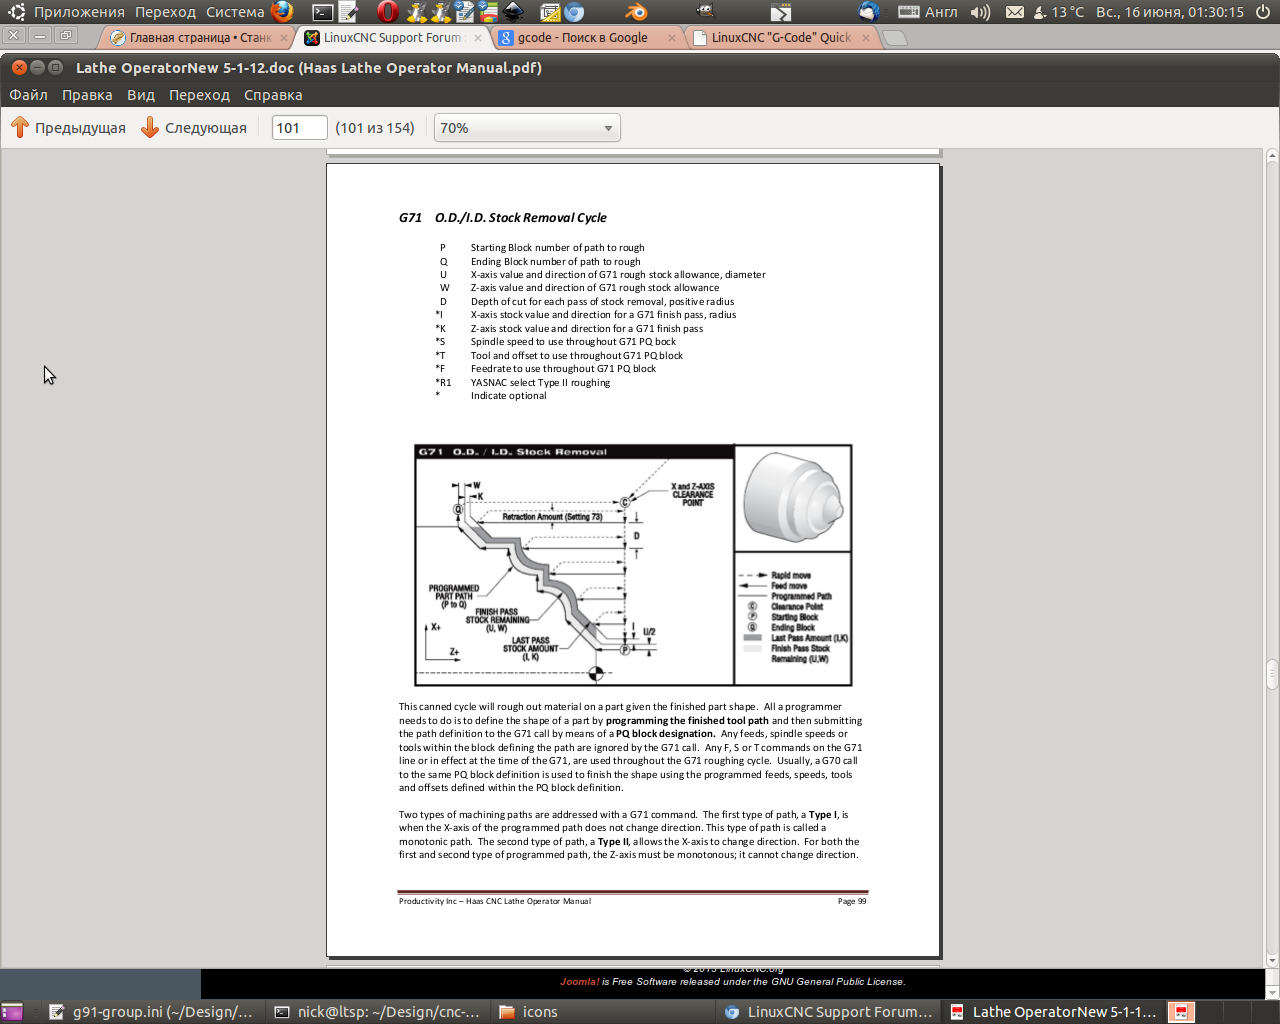Open Система menu in the top panel

click(235, 12)
